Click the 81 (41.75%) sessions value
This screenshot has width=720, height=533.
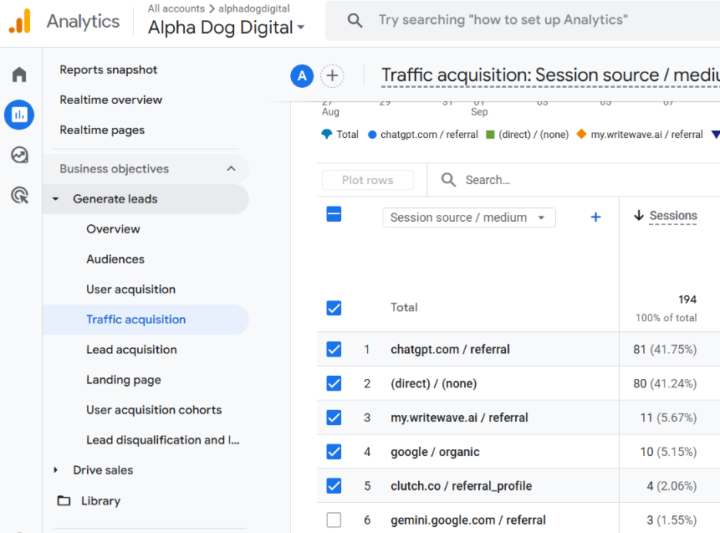(665, 349)
